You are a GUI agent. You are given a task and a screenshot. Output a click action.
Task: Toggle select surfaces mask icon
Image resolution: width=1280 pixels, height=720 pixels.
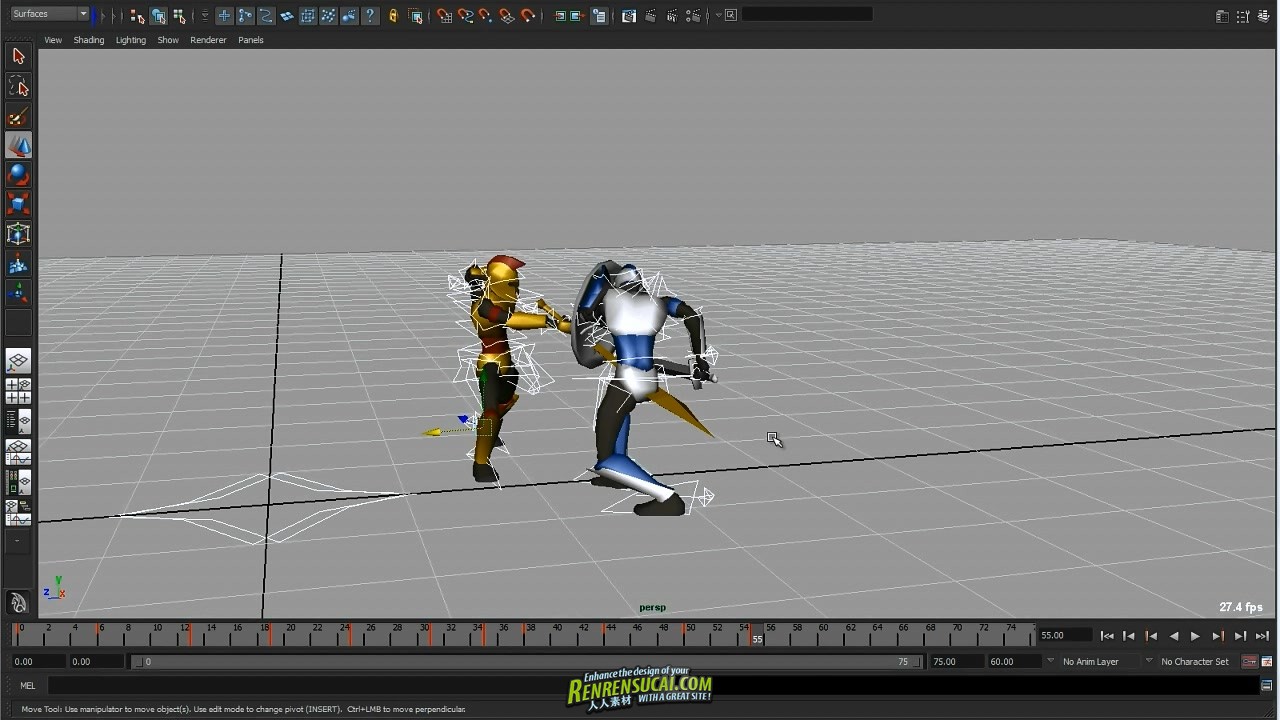[x=286, y=16]
